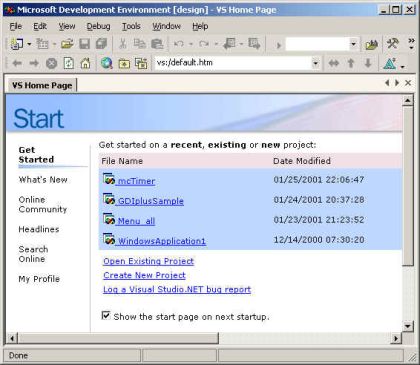
Task: Open the Redo history dropdown arrow
Action: click(216, 44)
